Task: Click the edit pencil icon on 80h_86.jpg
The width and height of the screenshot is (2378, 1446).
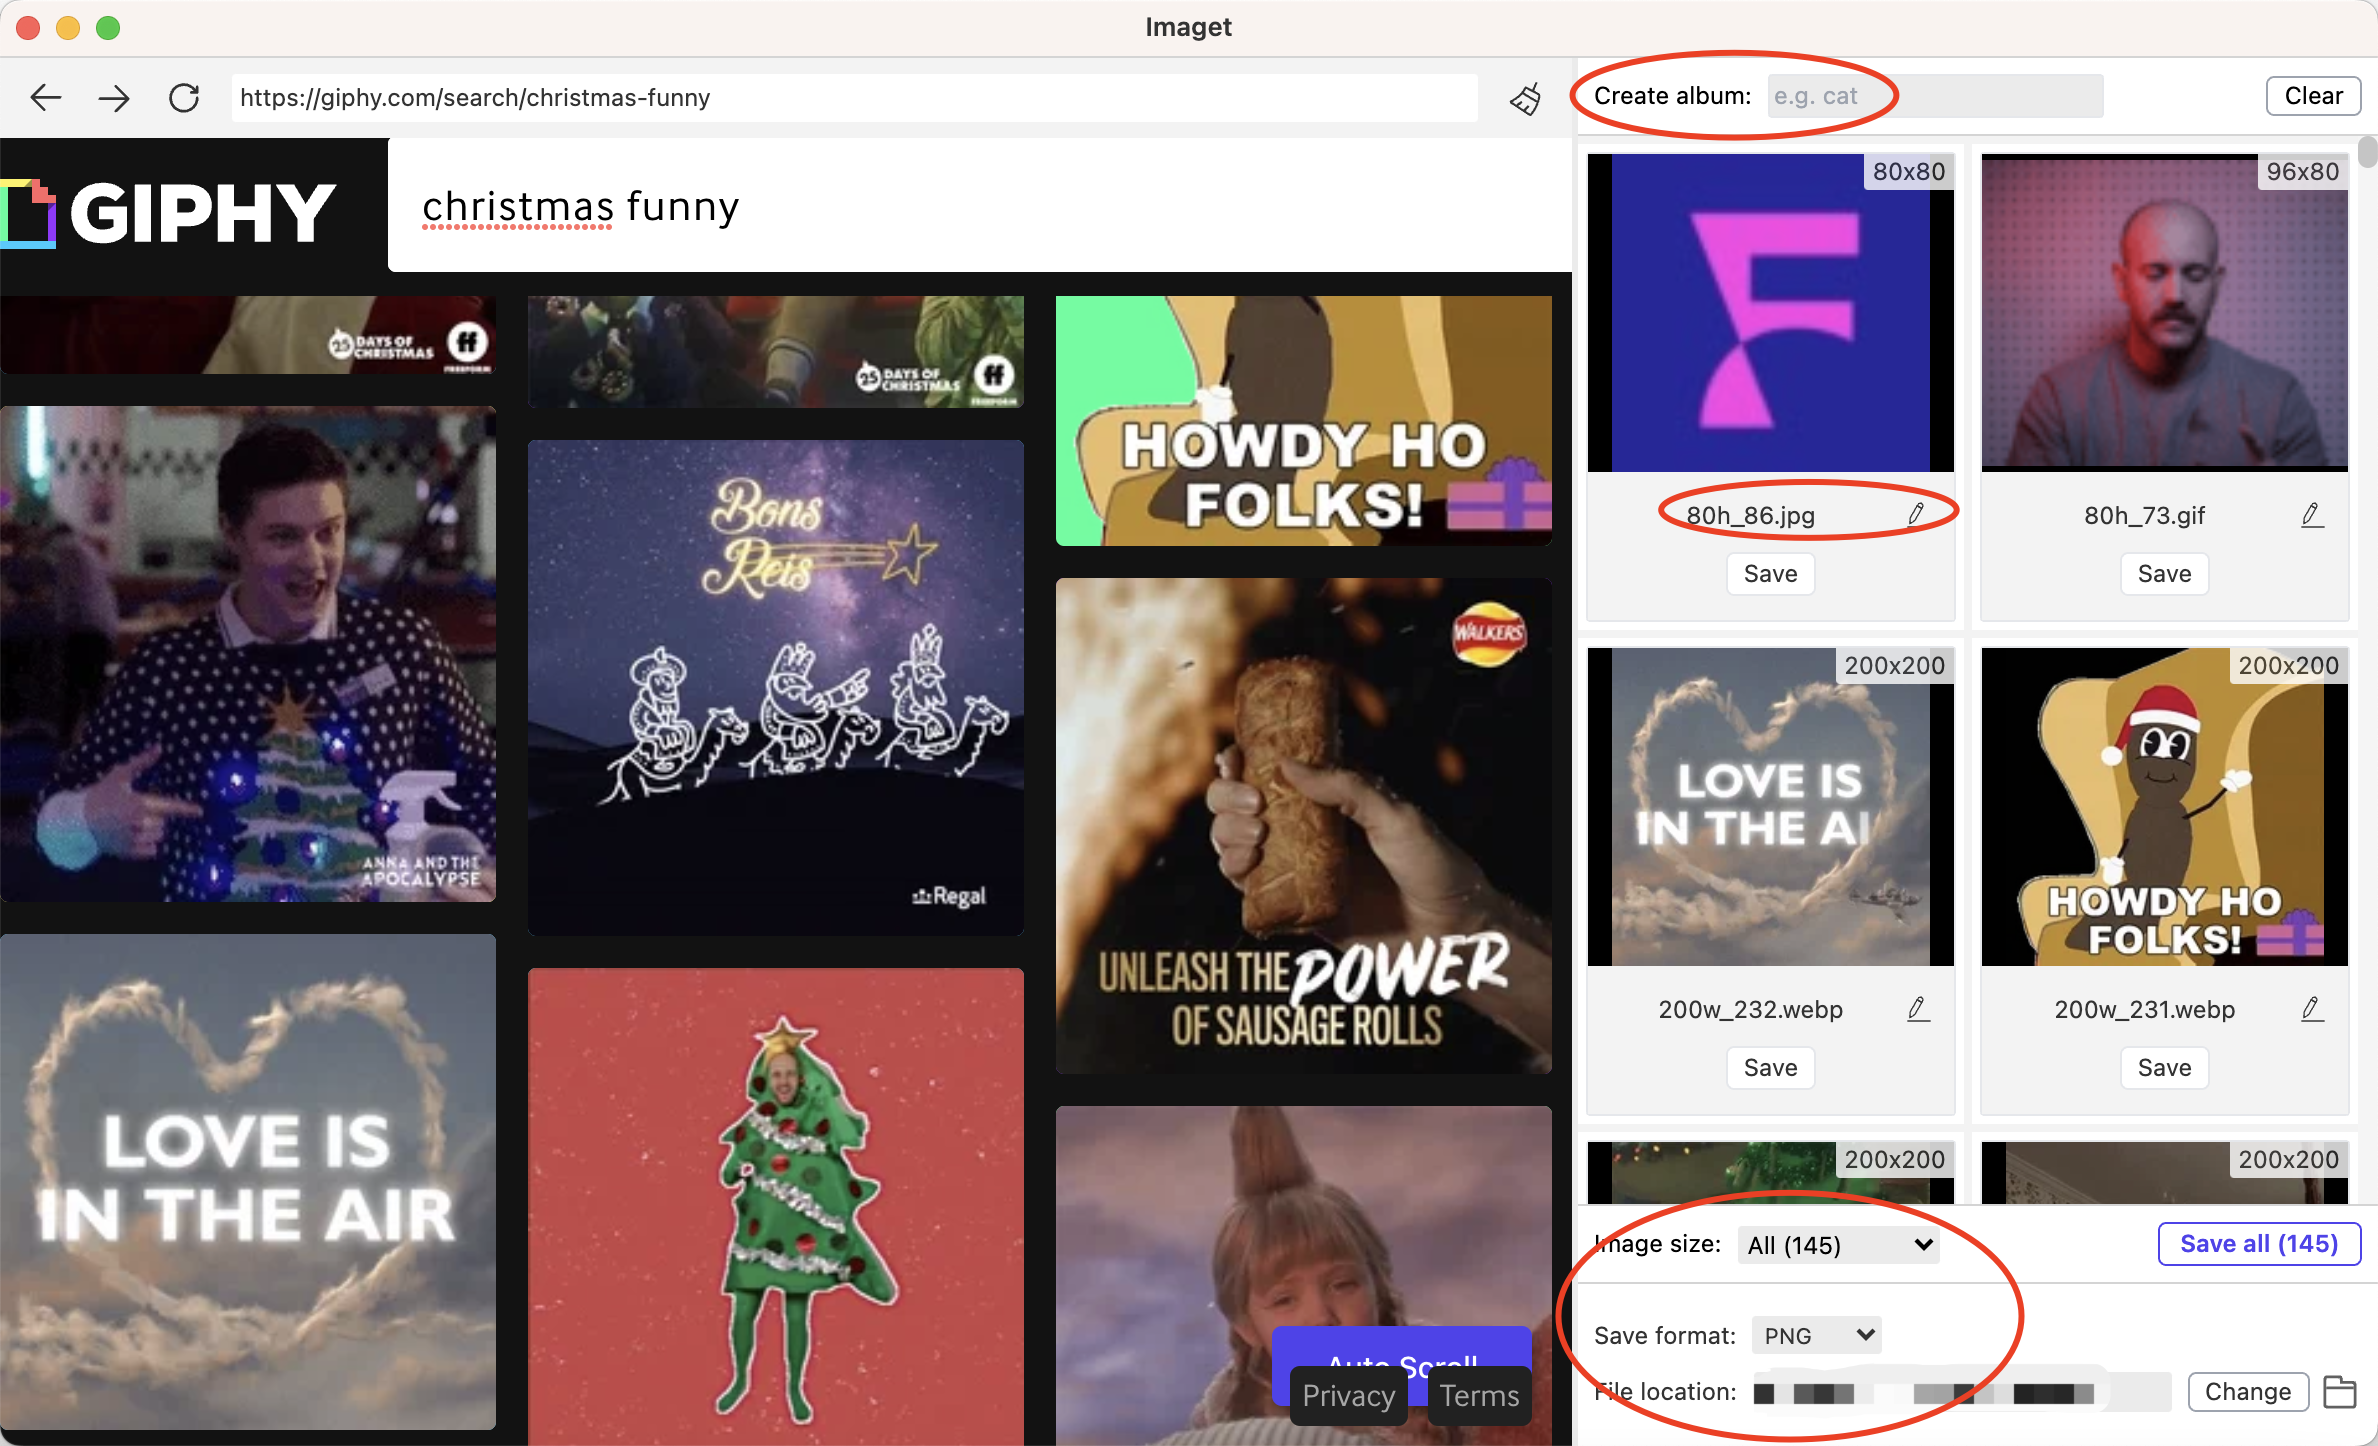Action: coord(1914,515)
